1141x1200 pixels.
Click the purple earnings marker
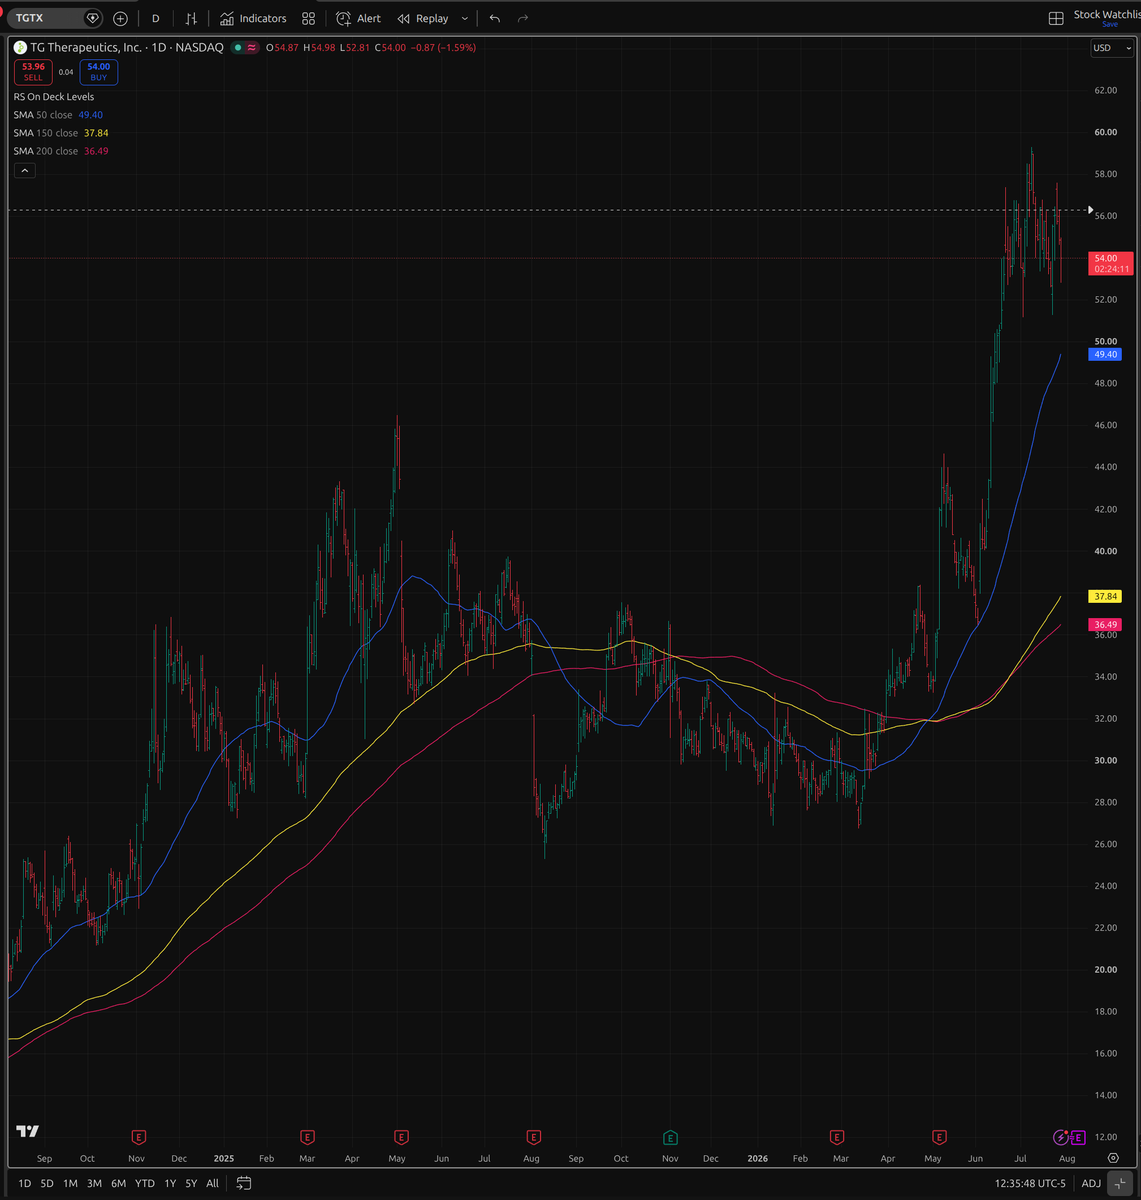point(1077,1137)
